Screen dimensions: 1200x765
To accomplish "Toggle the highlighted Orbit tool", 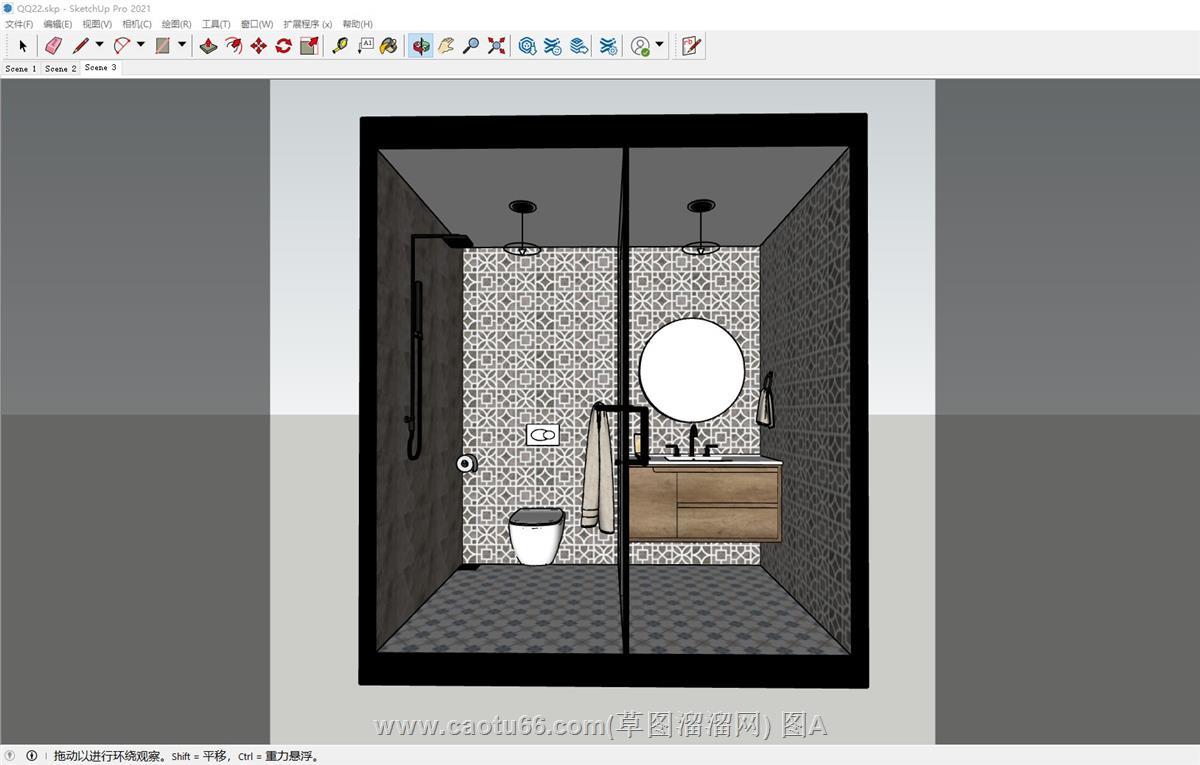I will pos(421,46).
